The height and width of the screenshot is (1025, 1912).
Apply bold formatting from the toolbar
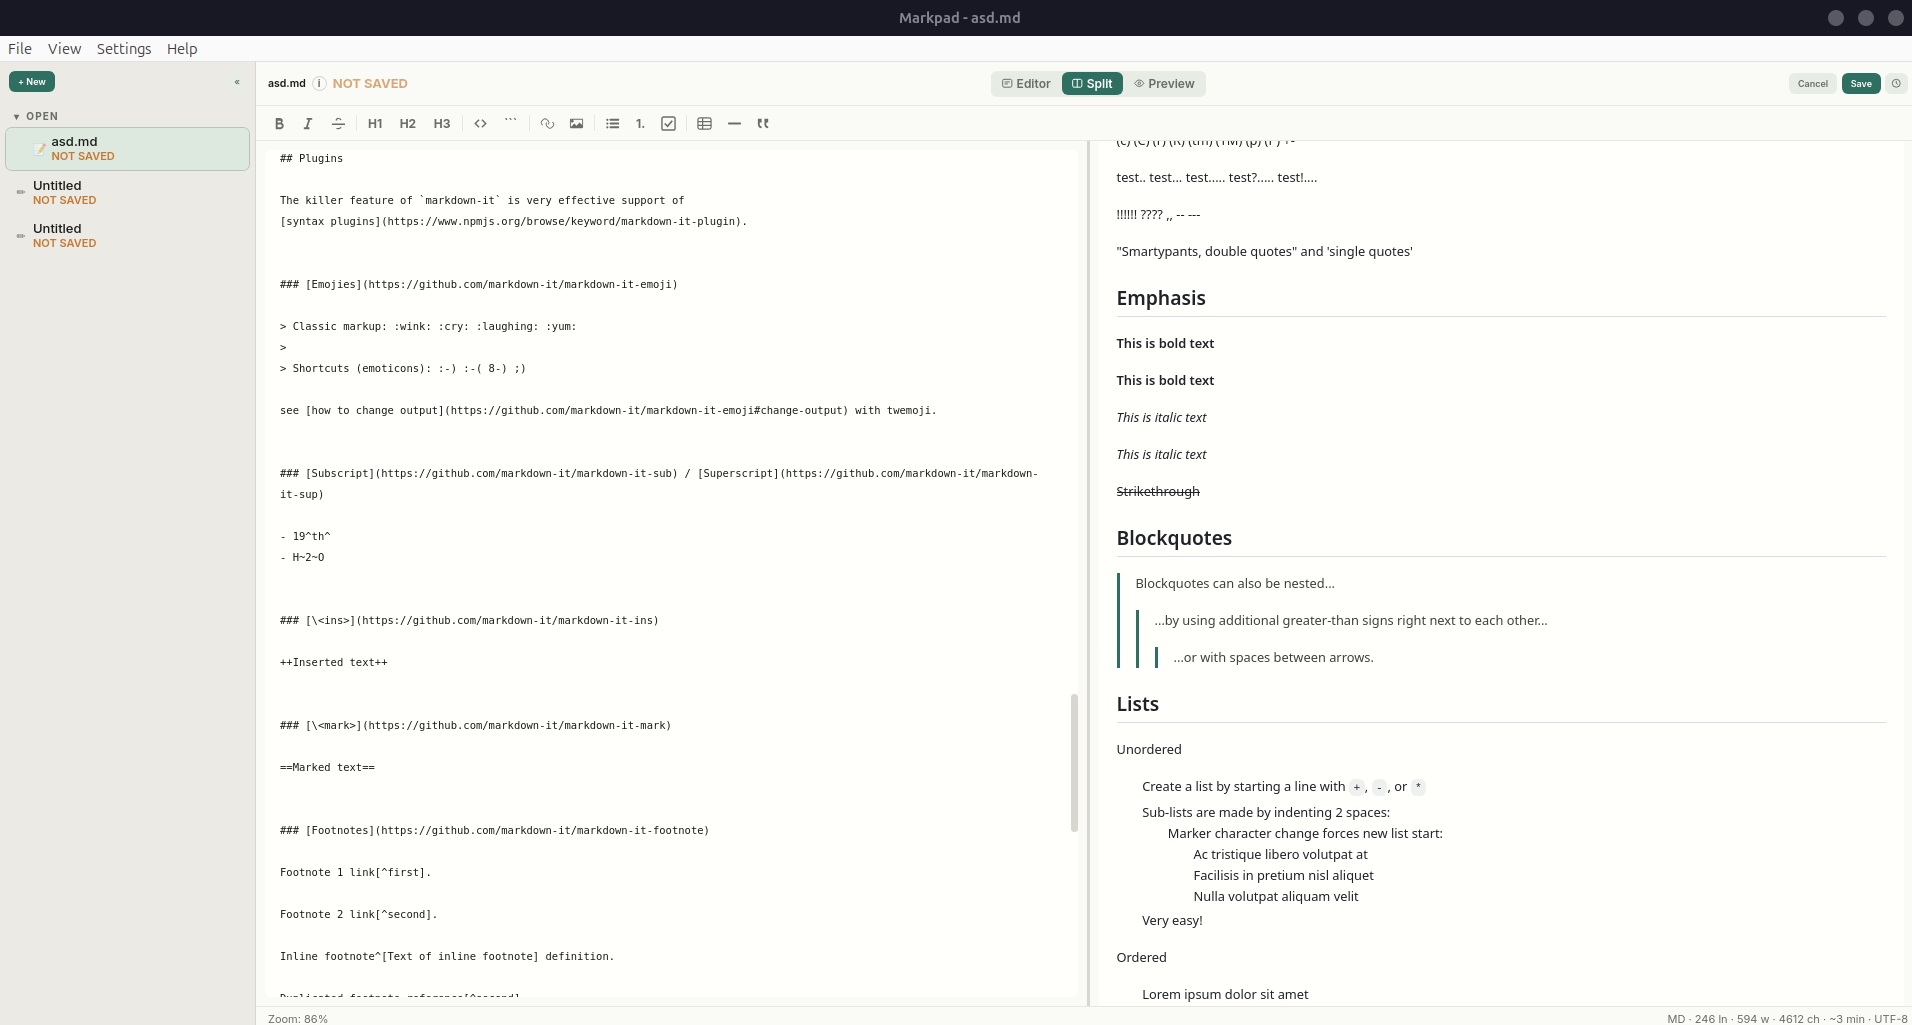point(279,124)
